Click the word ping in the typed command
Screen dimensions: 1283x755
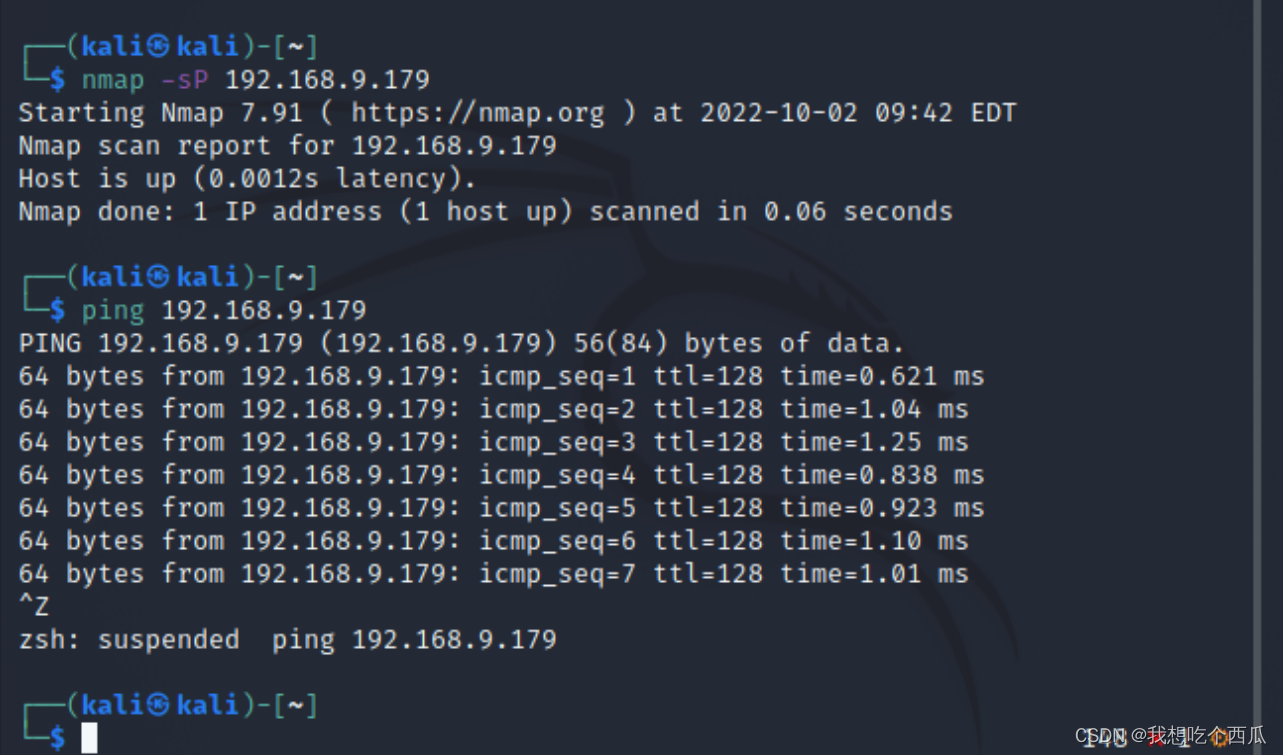click(x=113, y=310)
